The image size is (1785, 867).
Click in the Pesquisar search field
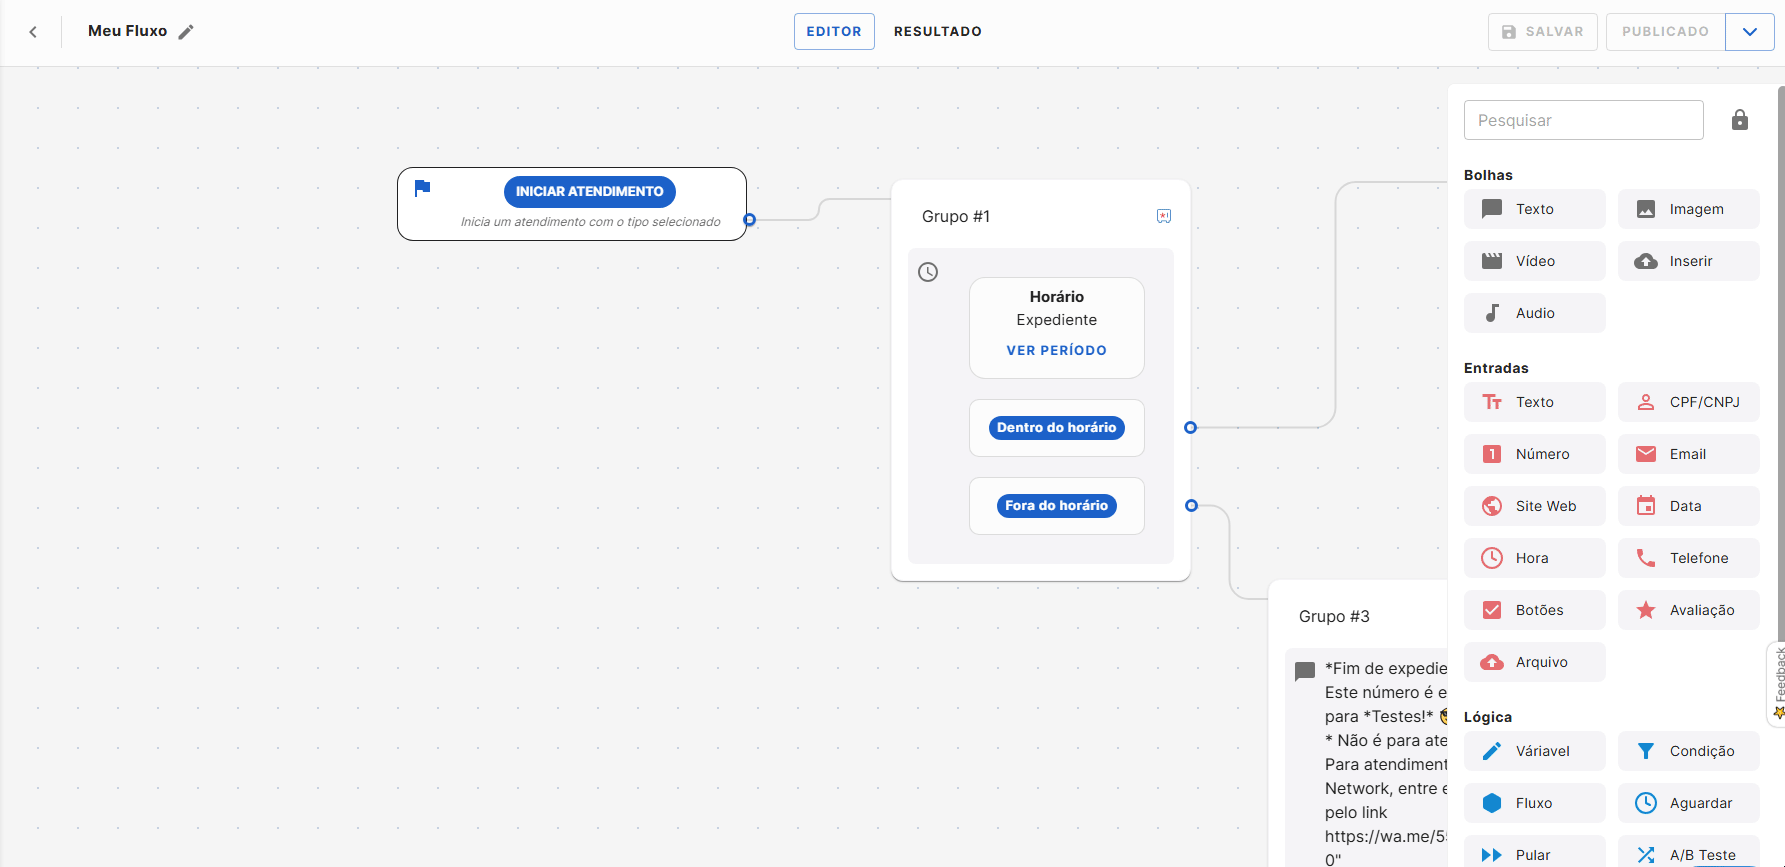pos(1583,120)
